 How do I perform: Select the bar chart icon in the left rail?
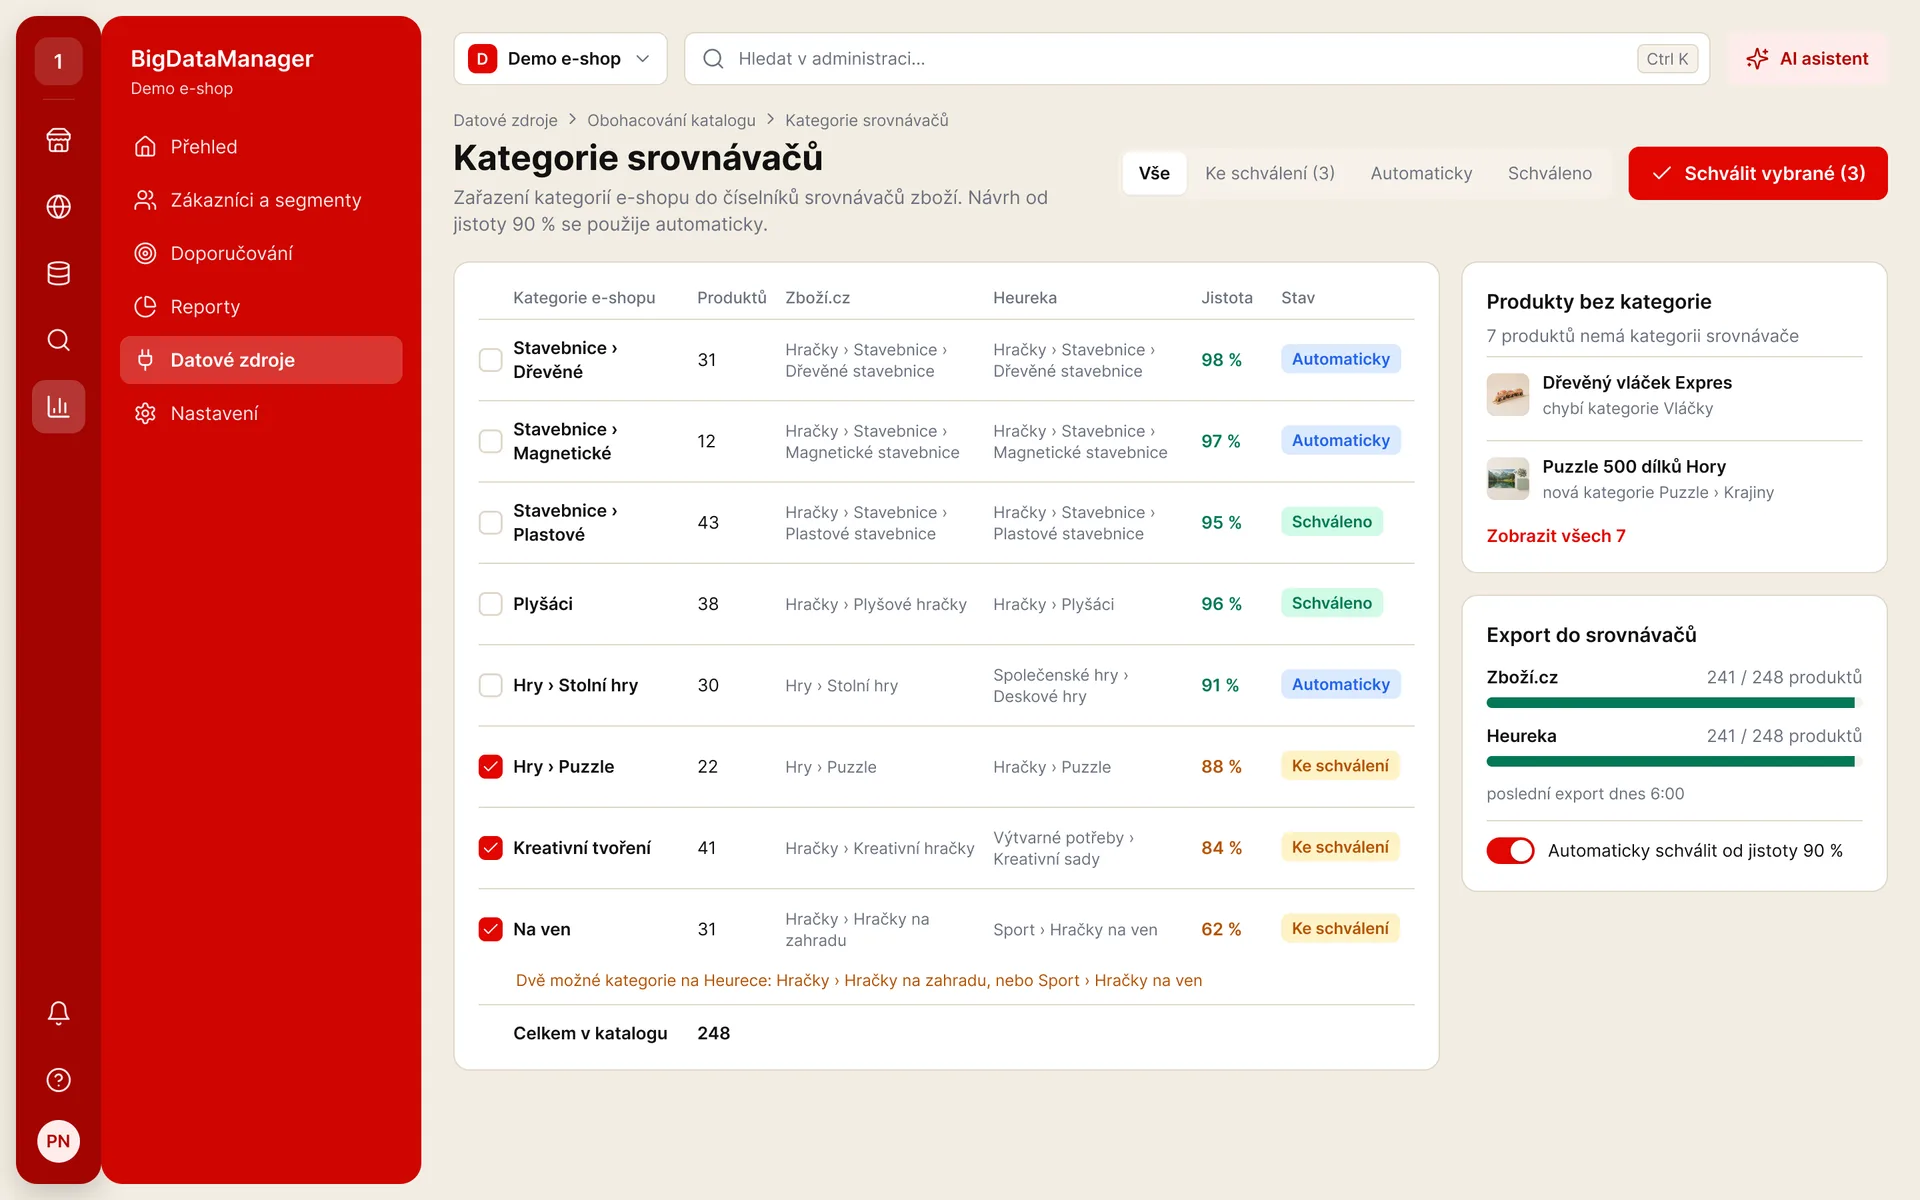(58, 407)
